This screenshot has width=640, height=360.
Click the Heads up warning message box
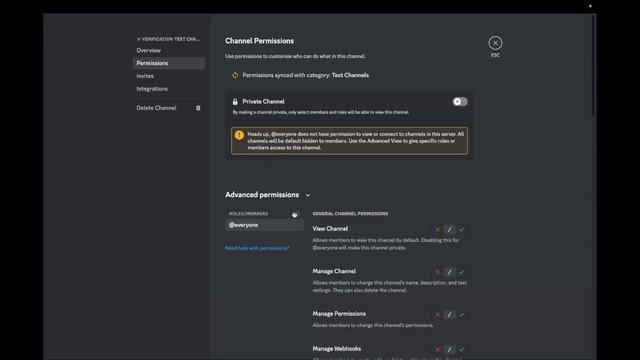pyautogui.click(x=349, y=141)
